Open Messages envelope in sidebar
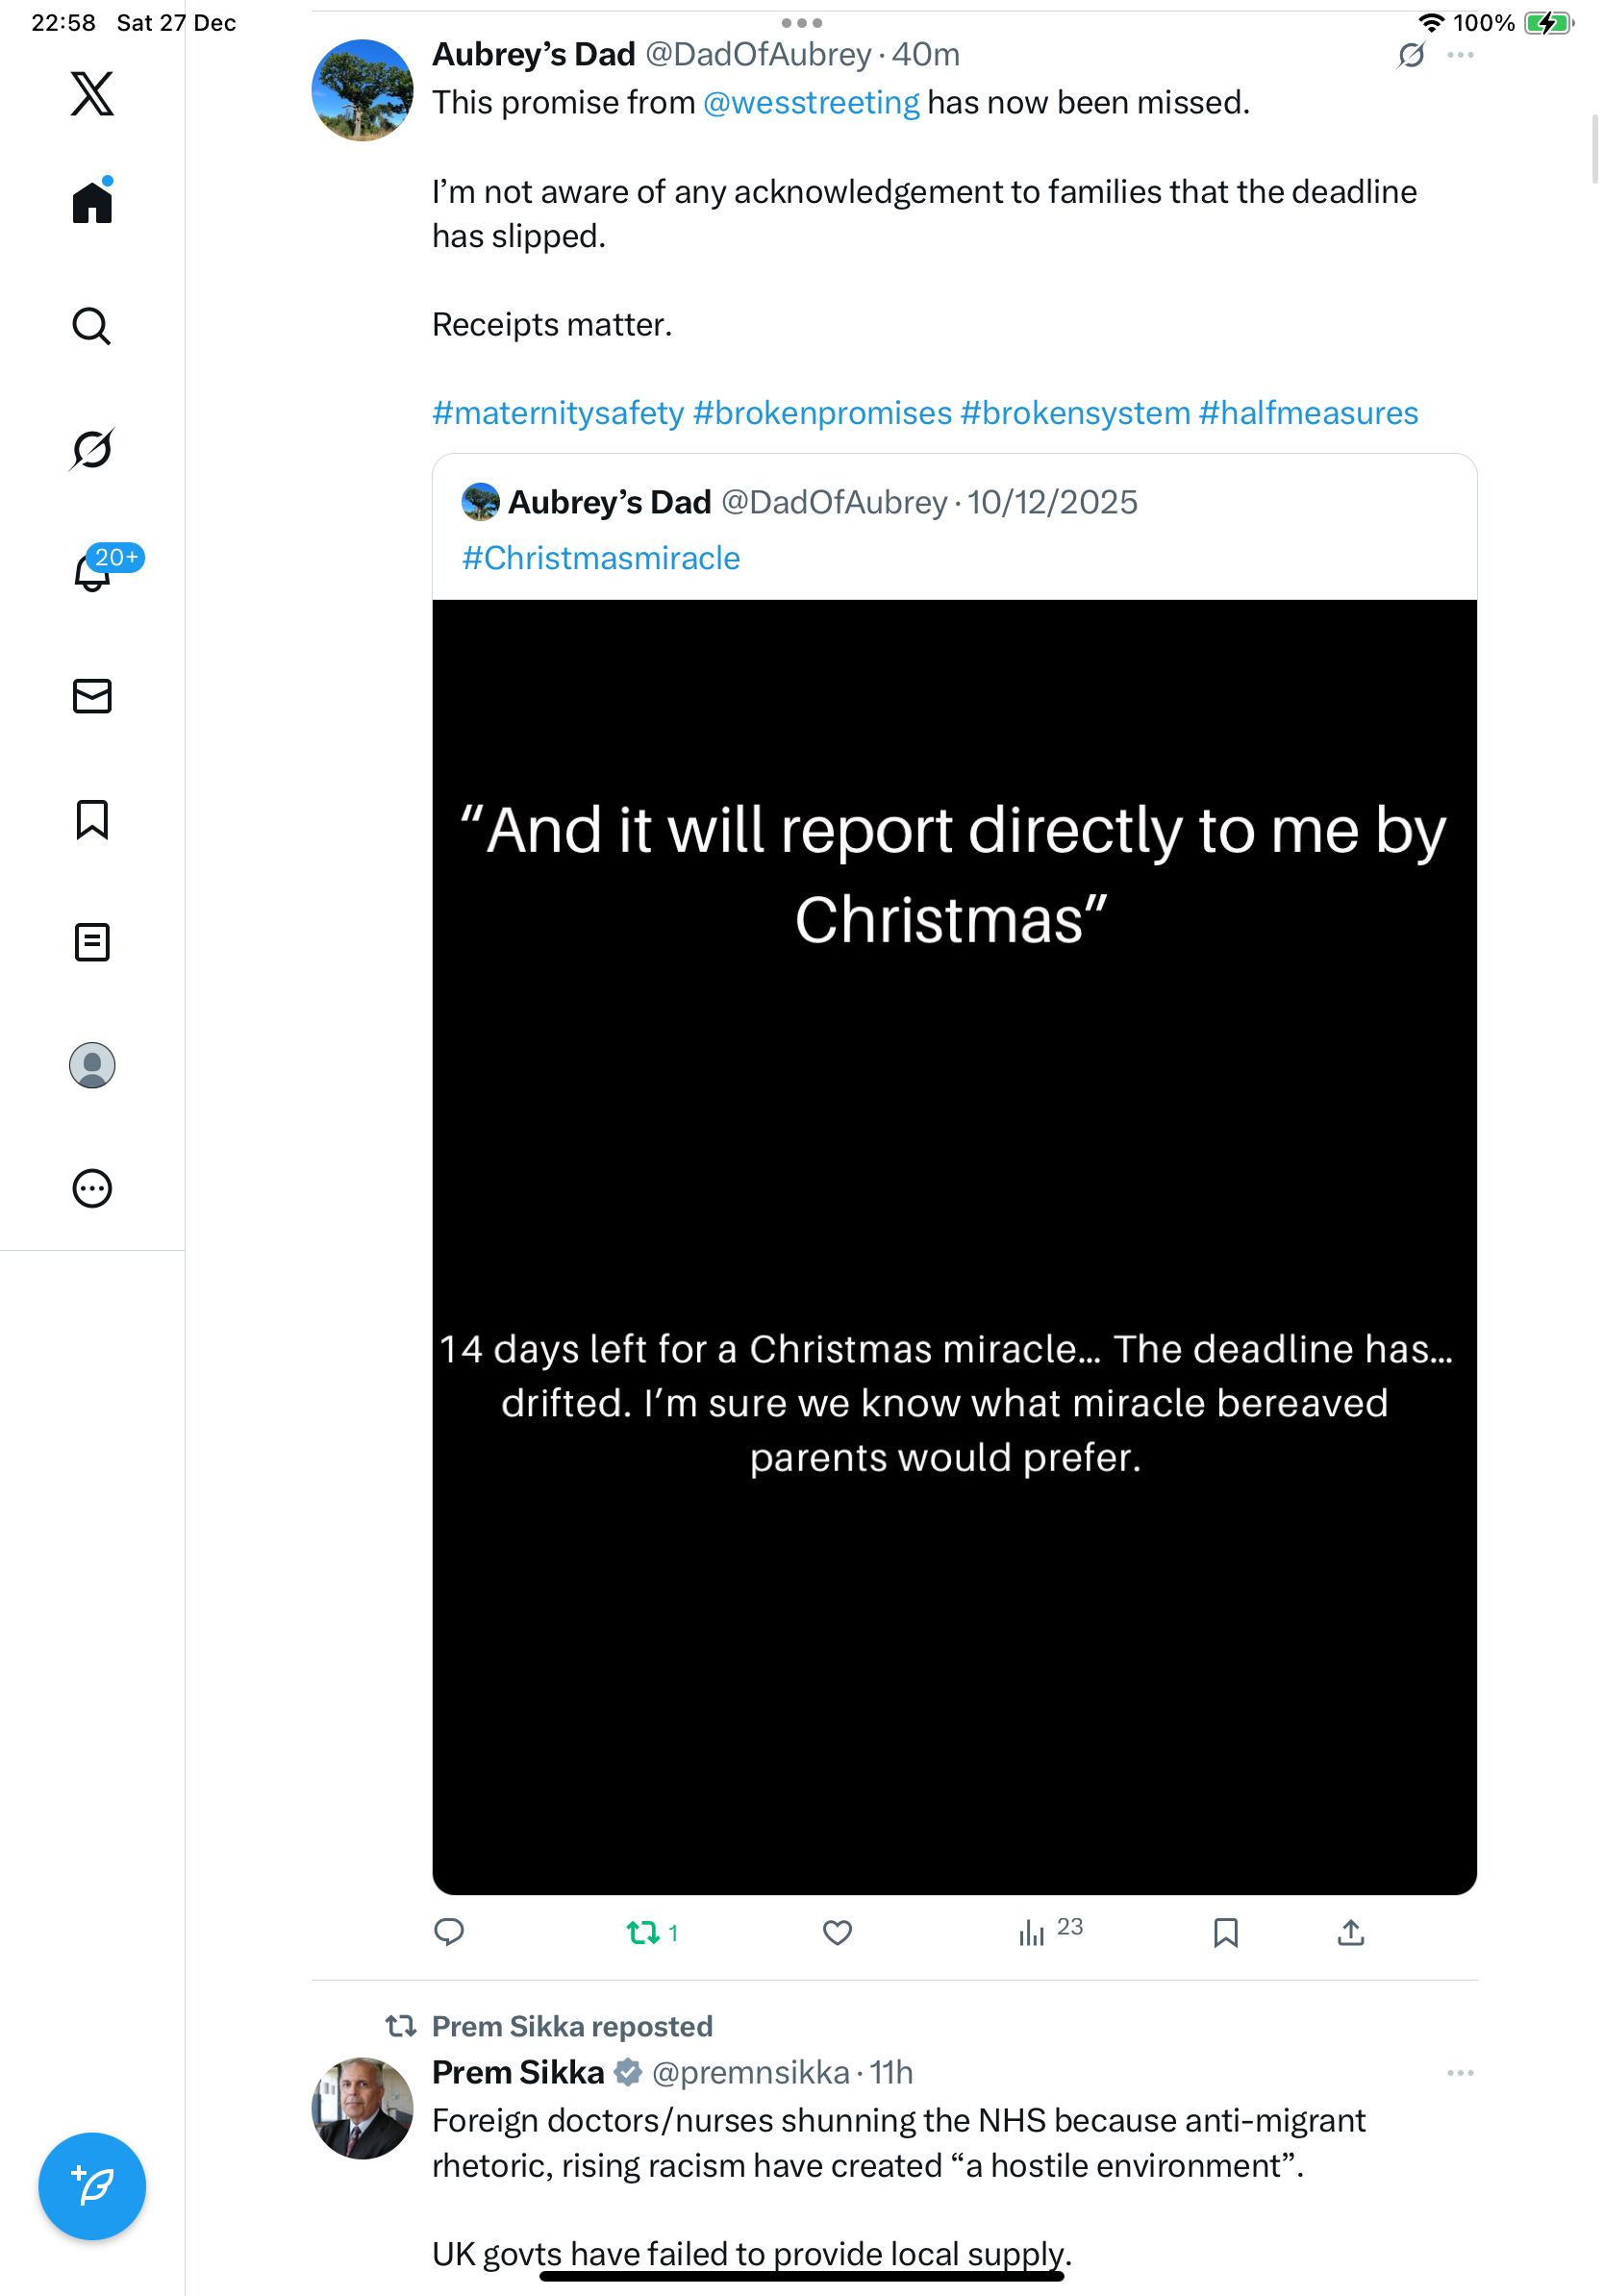Viewport: 1604px width, 2296px height. point(92,696)
